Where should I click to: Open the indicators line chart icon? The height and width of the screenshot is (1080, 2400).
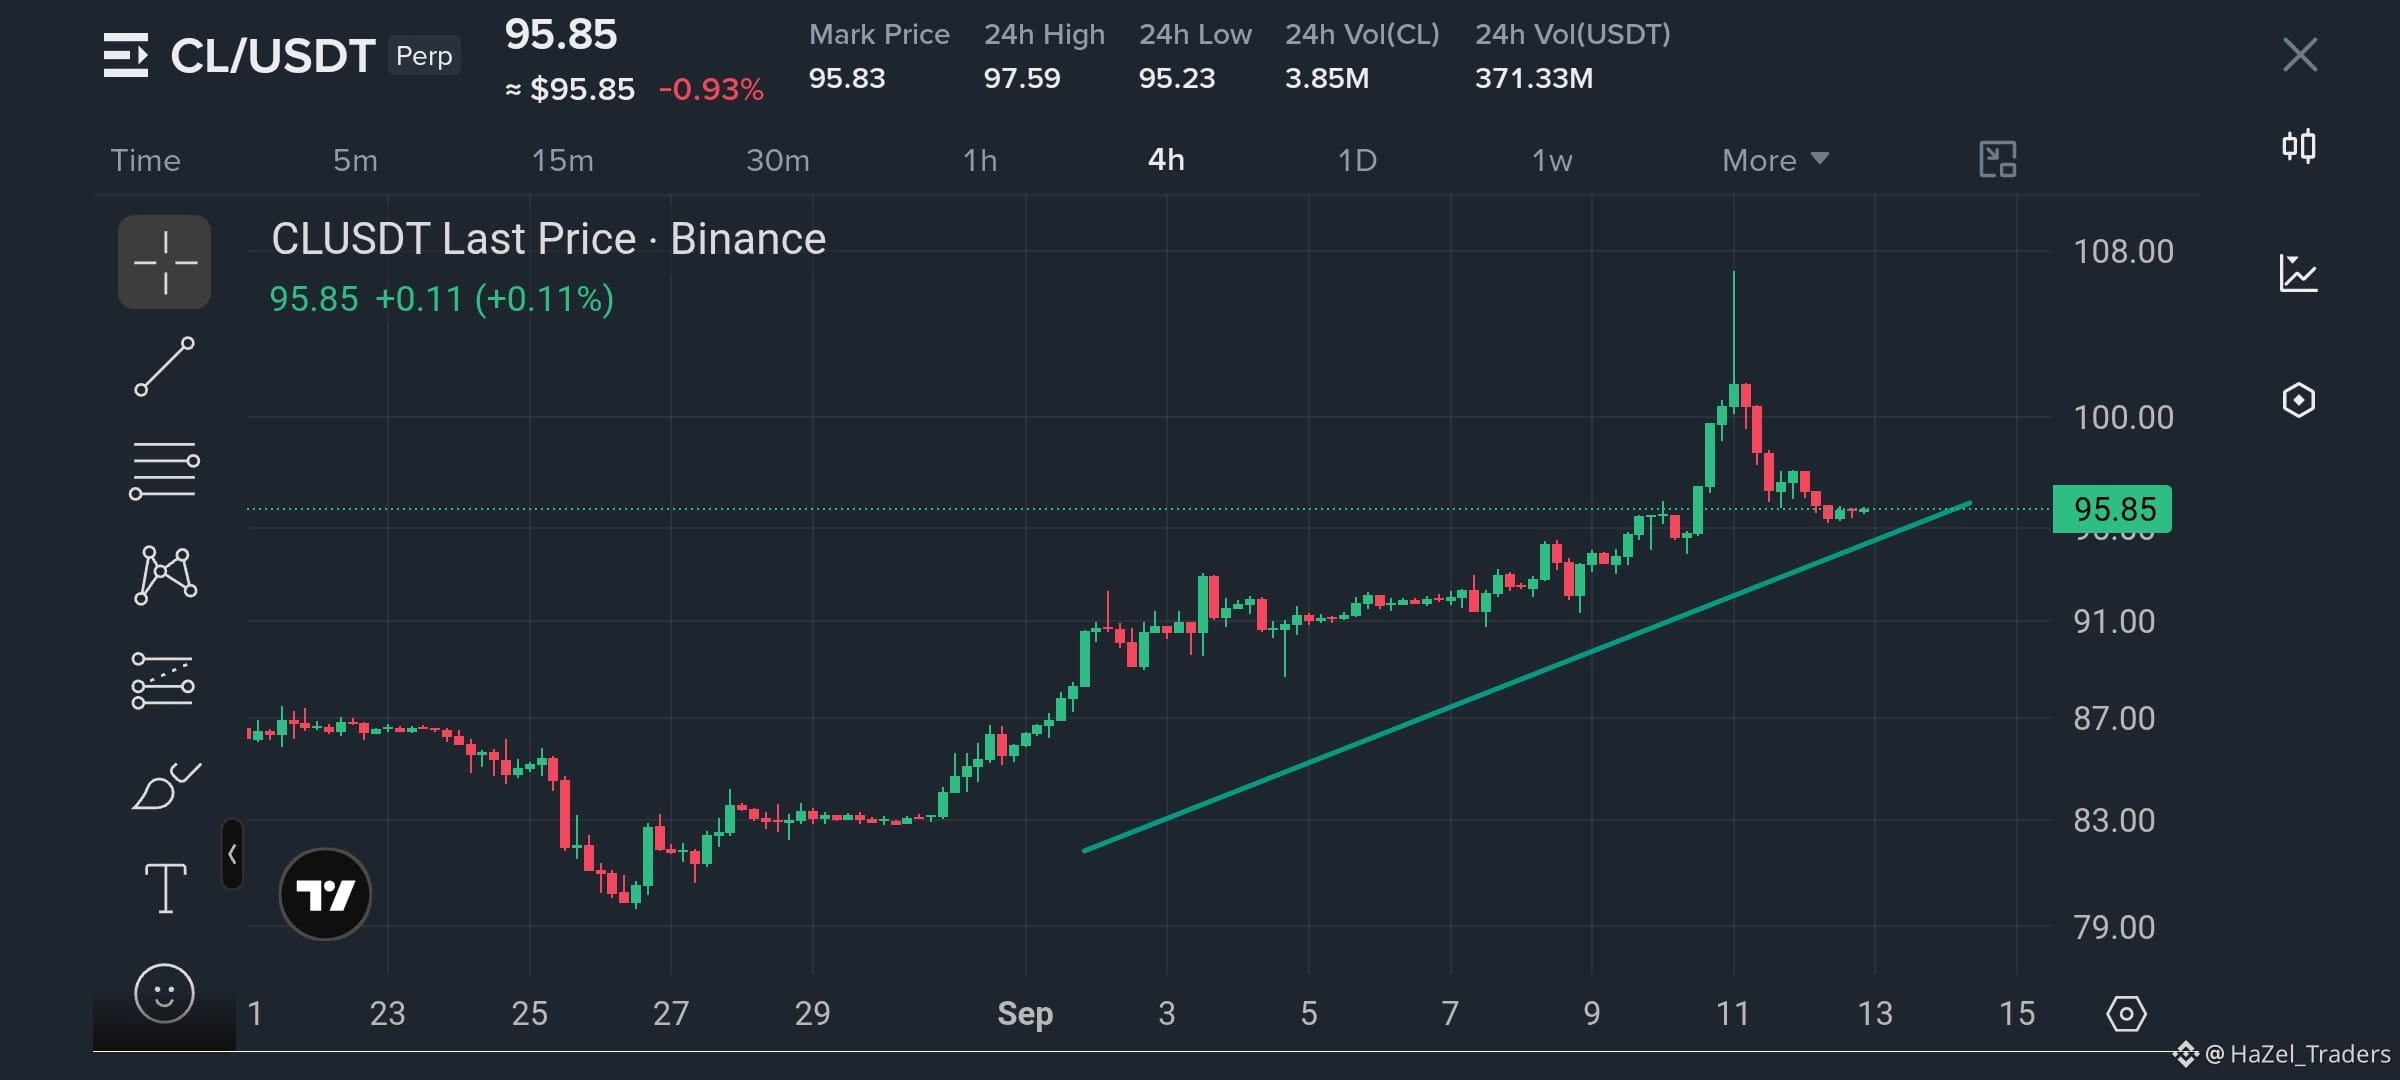2299,272
